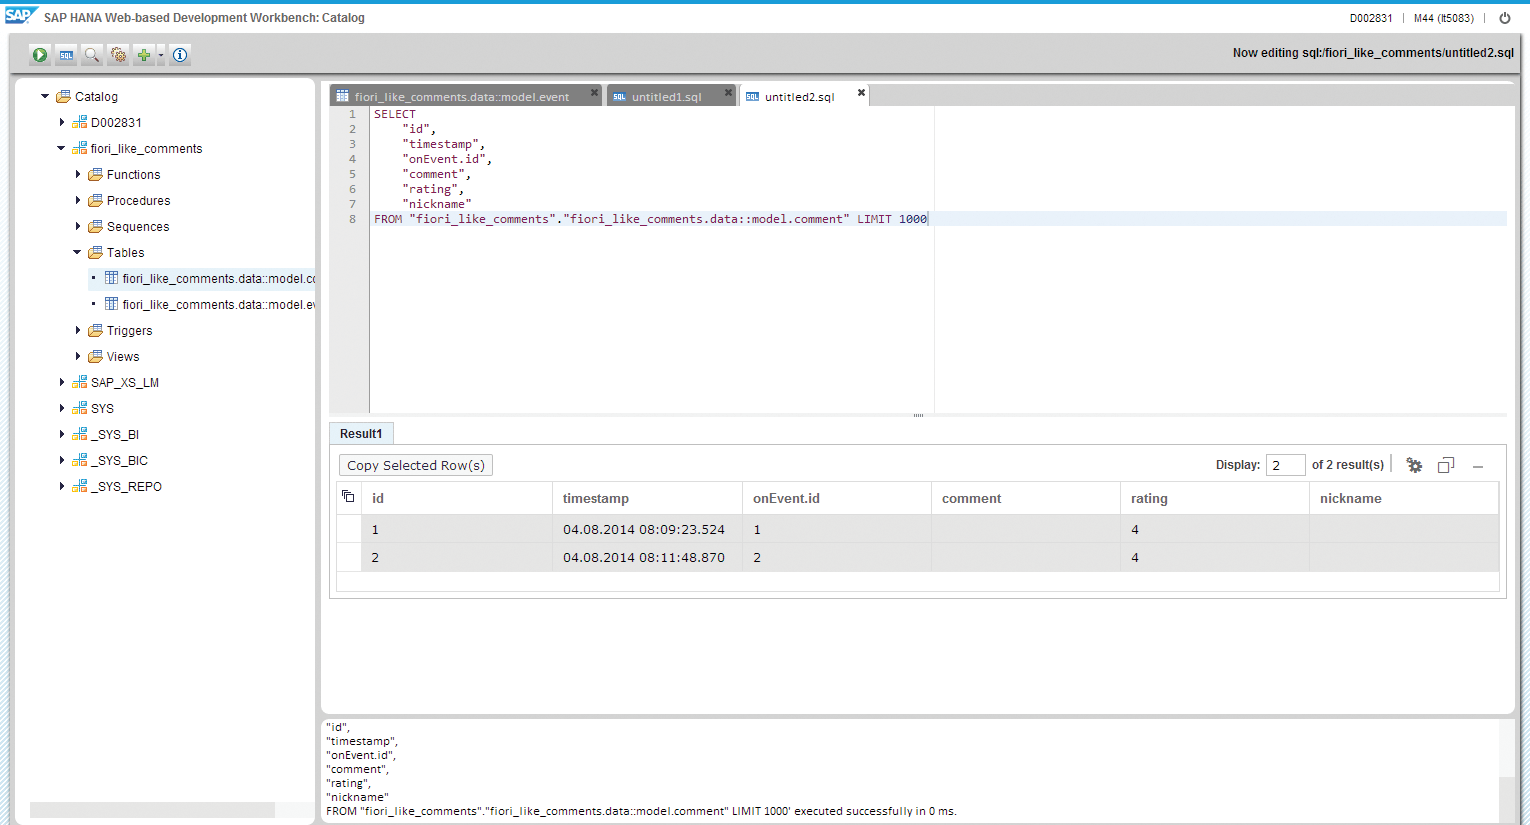Select the Sequences folder label

138,227
